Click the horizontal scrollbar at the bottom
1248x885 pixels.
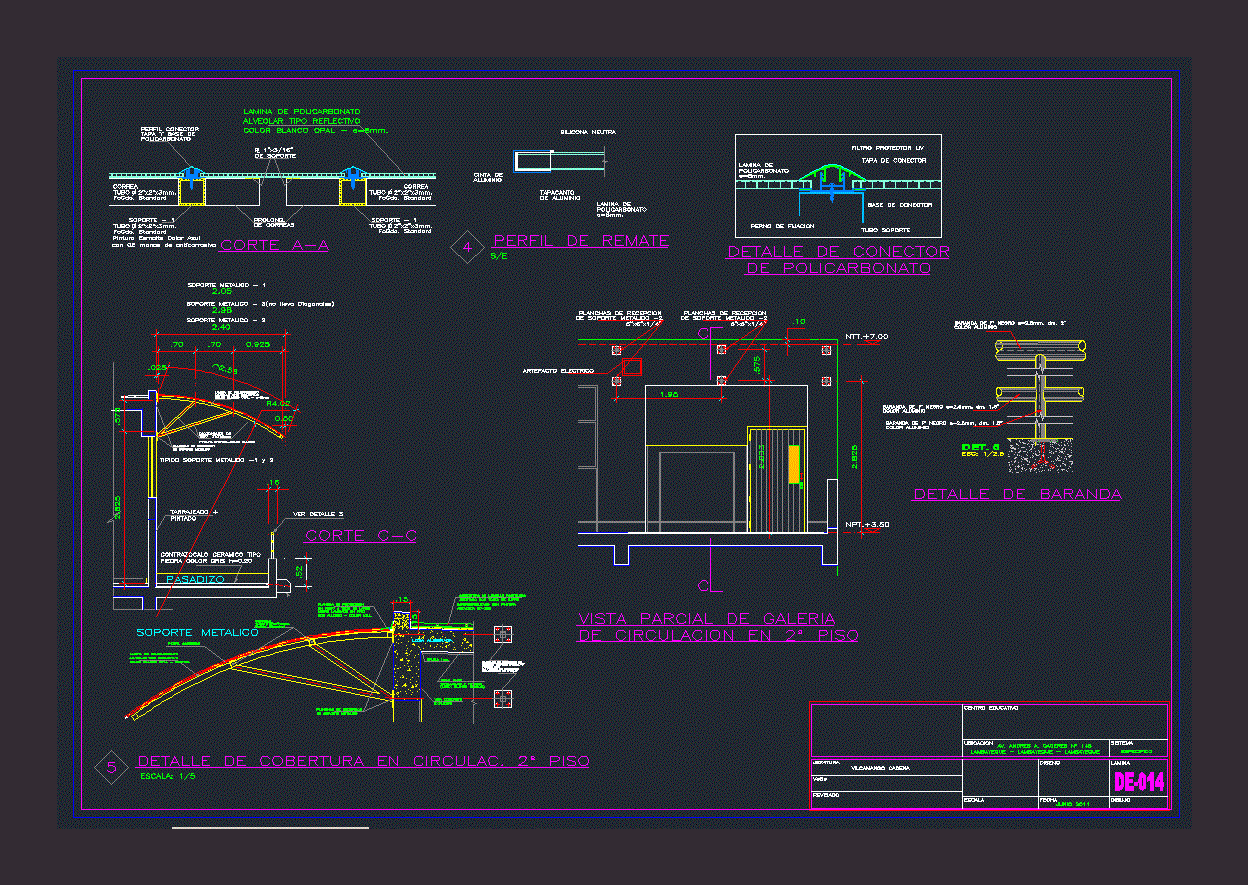[270, 828]
